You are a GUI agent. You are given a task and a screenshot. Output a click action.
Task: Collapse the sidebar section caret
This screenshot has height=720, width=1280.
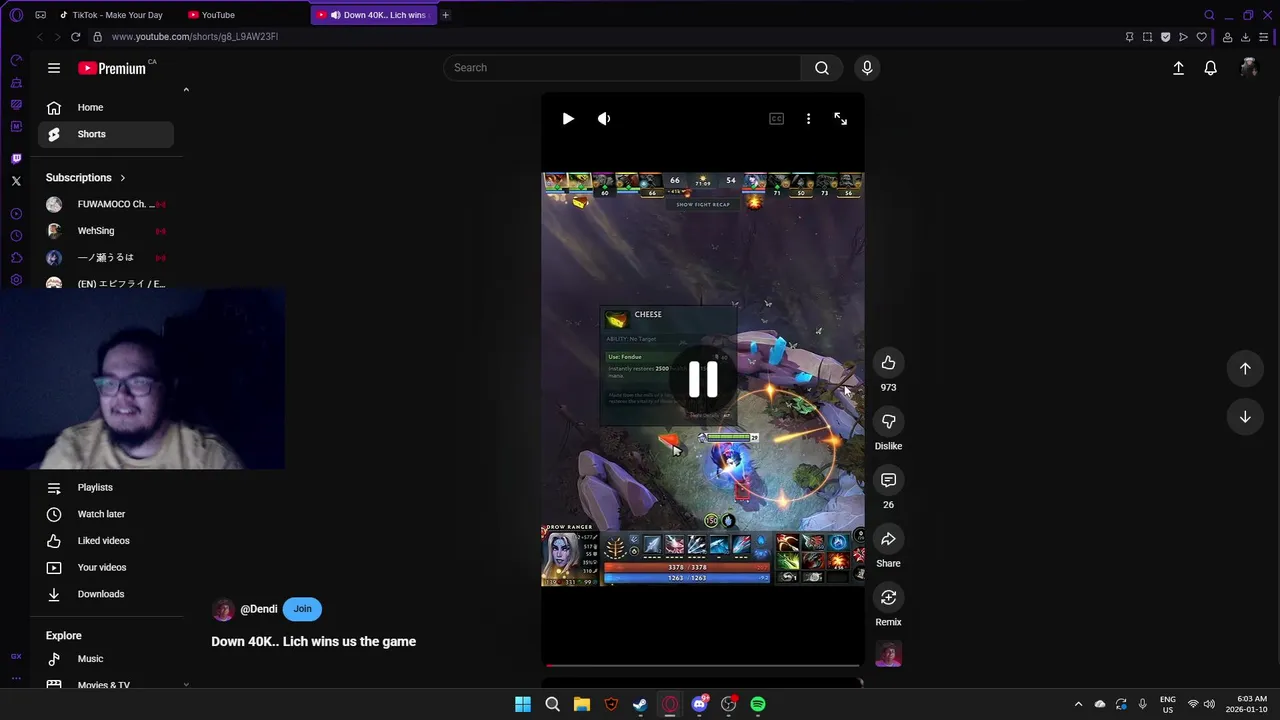[186, 90]
